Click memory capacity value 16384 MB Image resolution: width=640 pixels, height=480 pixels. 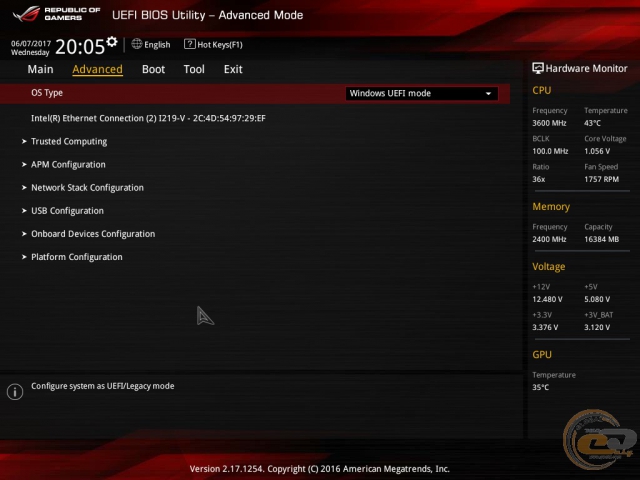point(601,239)
